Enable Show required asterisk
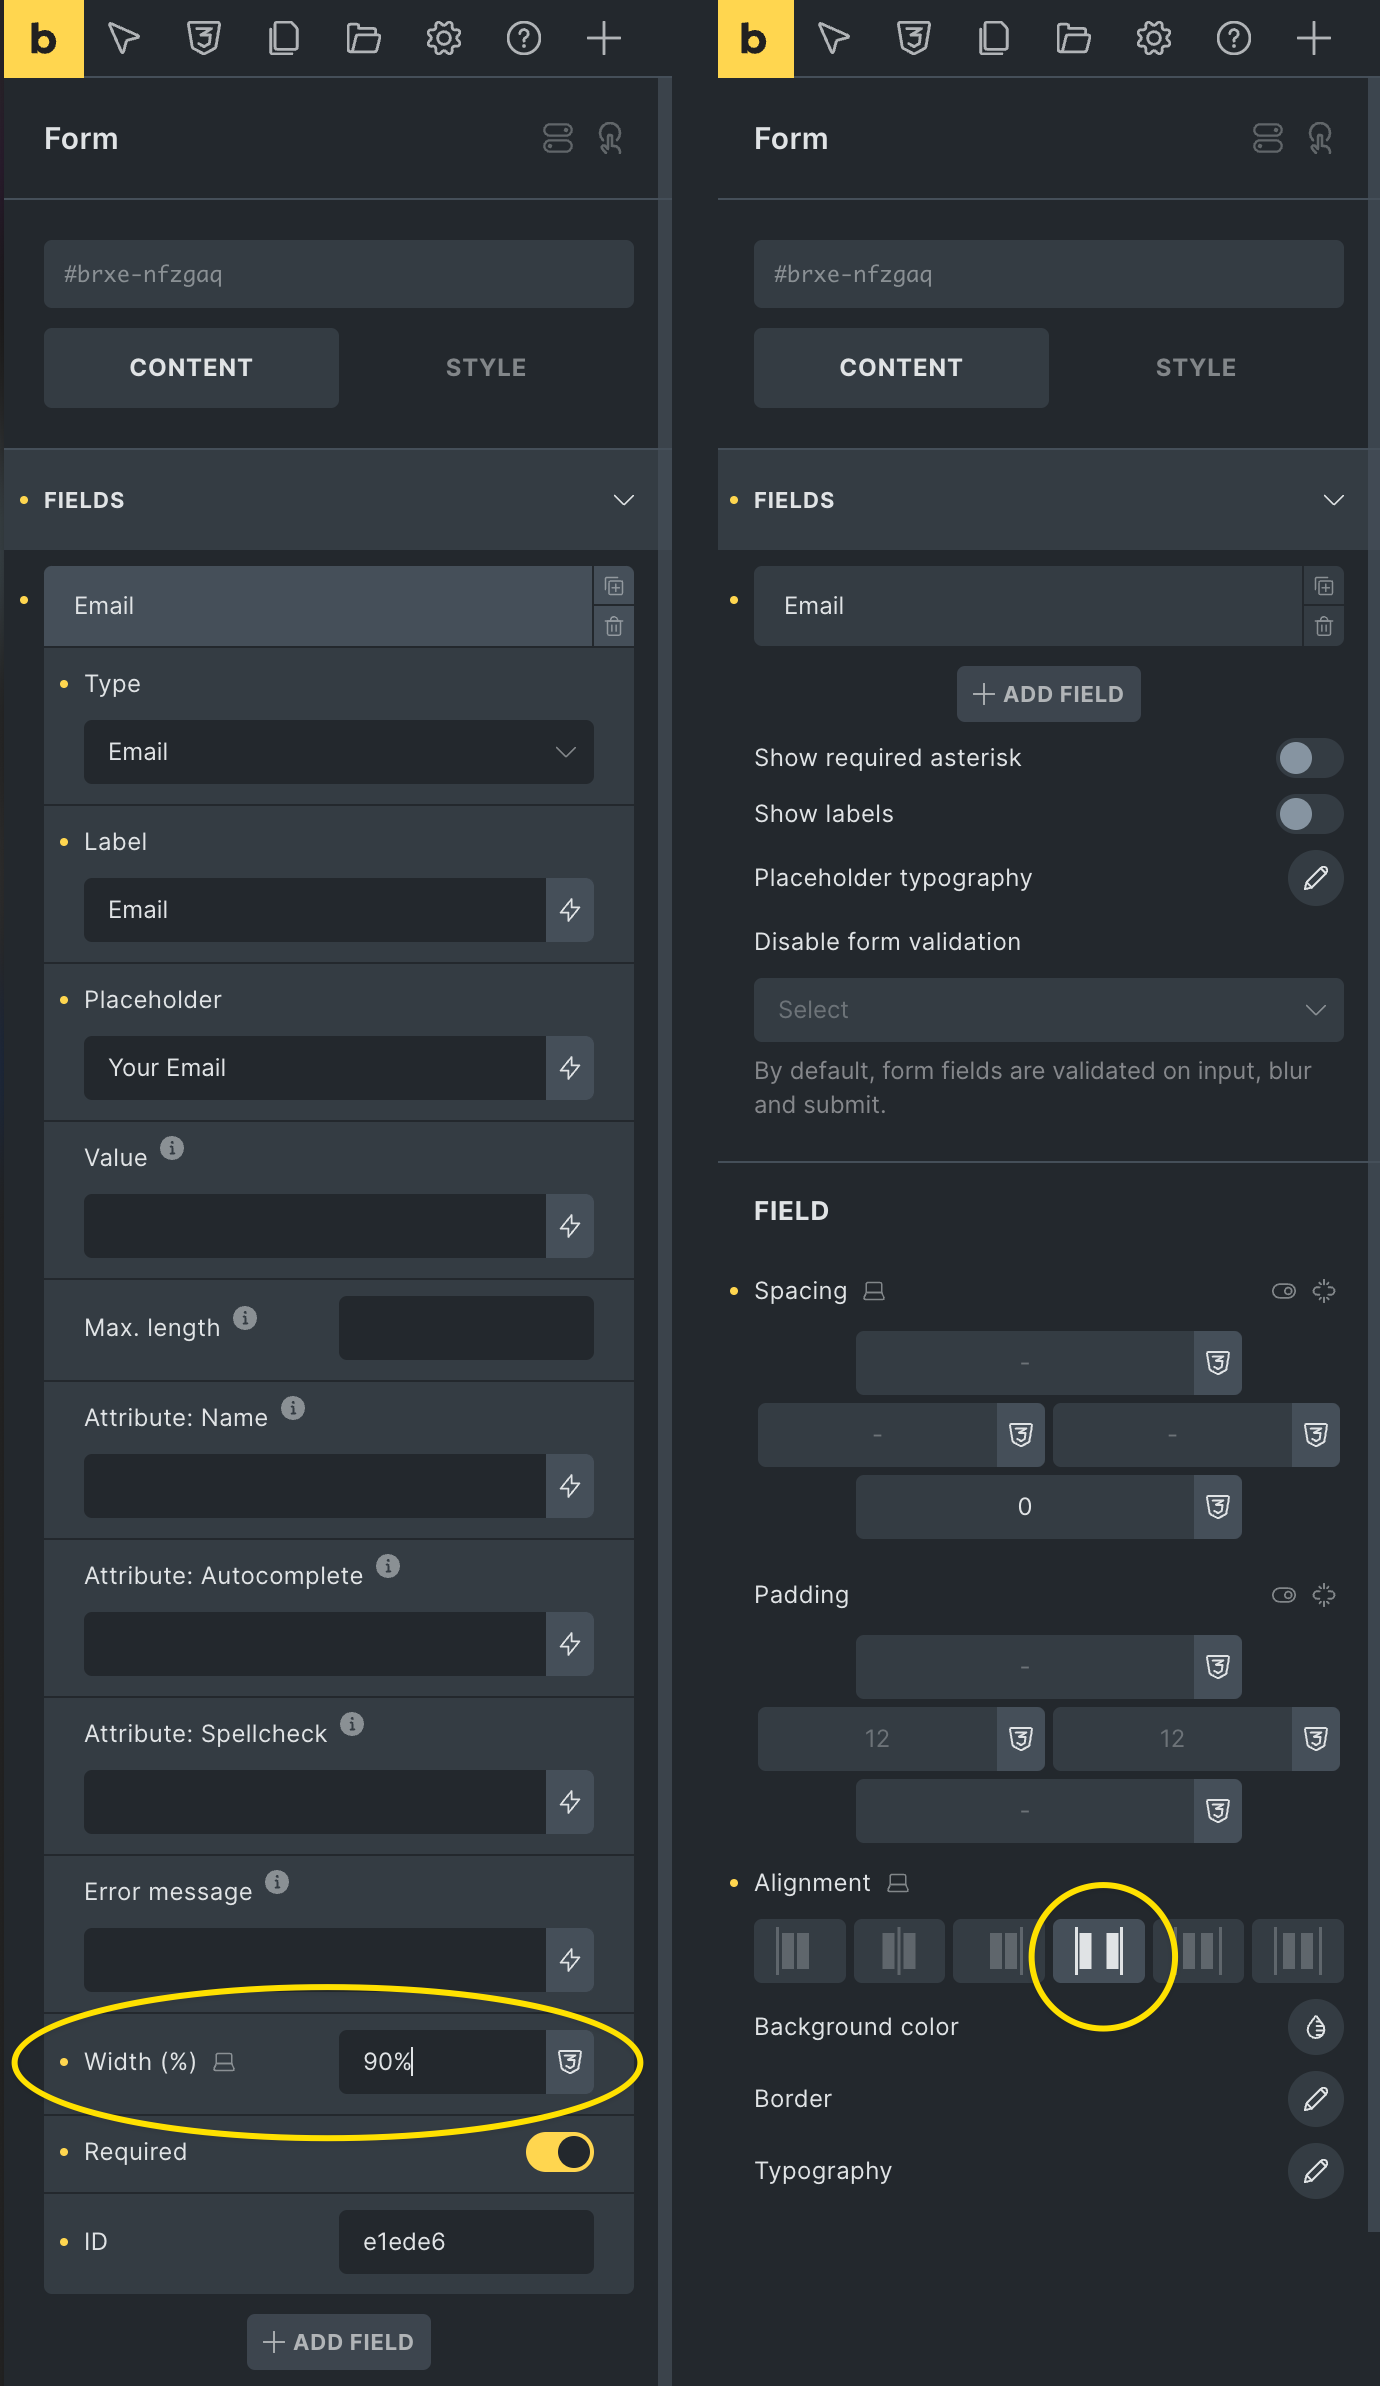This screenshot has width=1380, height=2386. tap(1309, 758)
